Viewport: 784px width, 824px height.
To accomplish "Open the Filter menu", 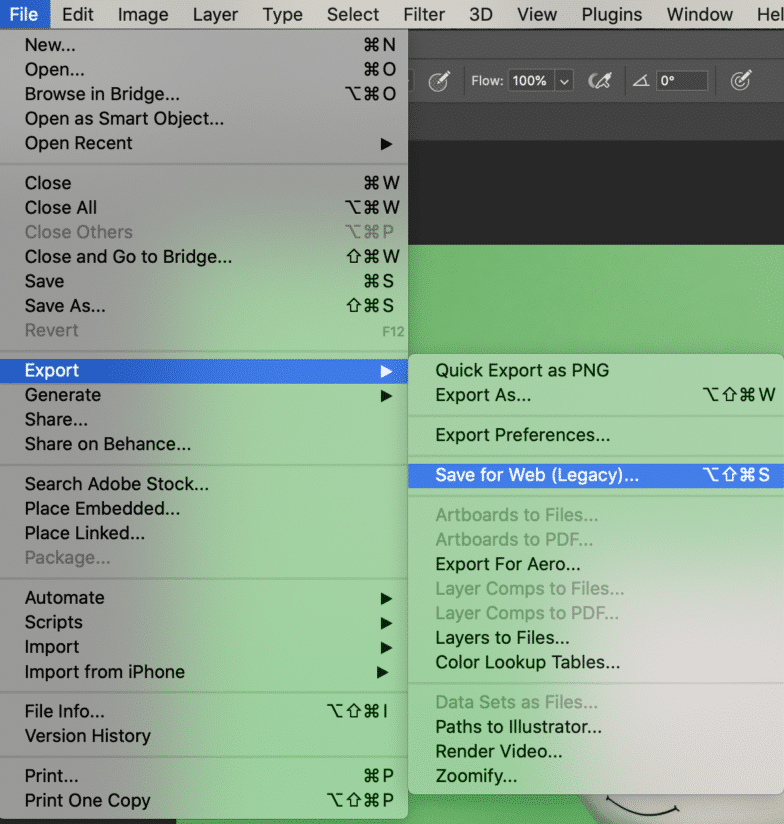I will pos(424,14).
